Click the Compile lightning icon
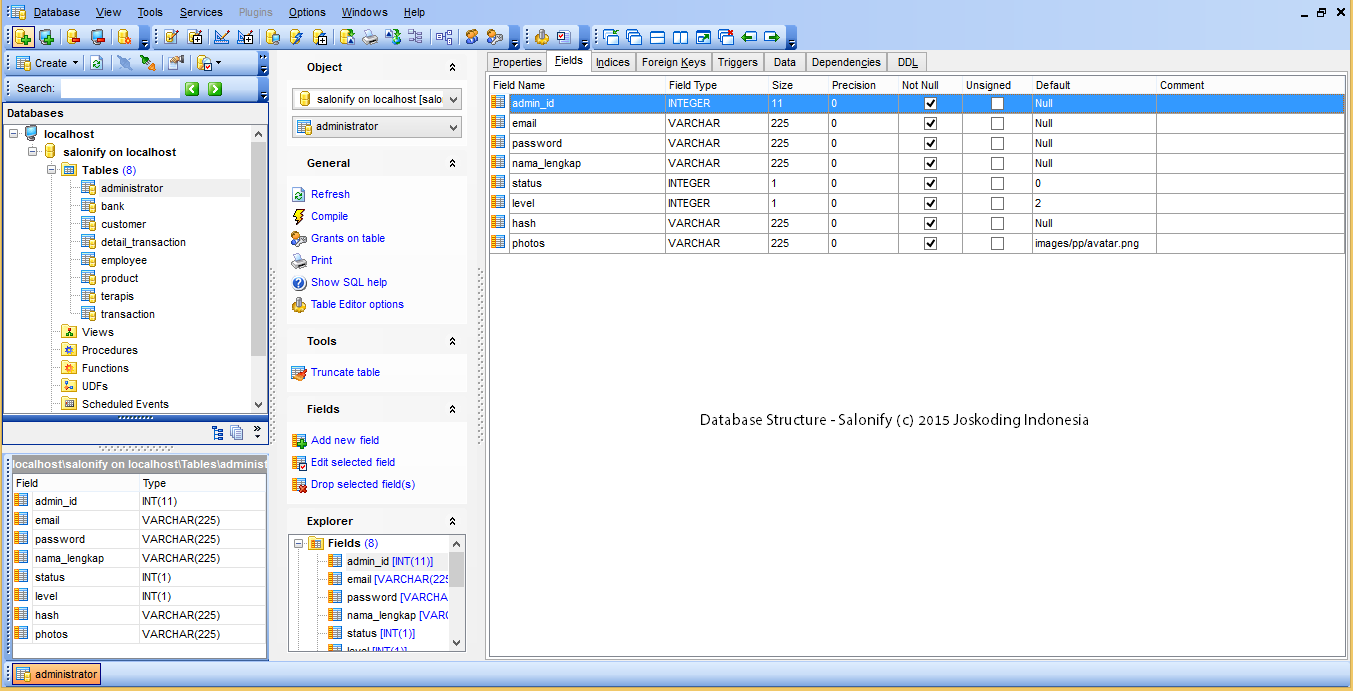Screen dimensions: 1353x691 (x=298, y=216)
